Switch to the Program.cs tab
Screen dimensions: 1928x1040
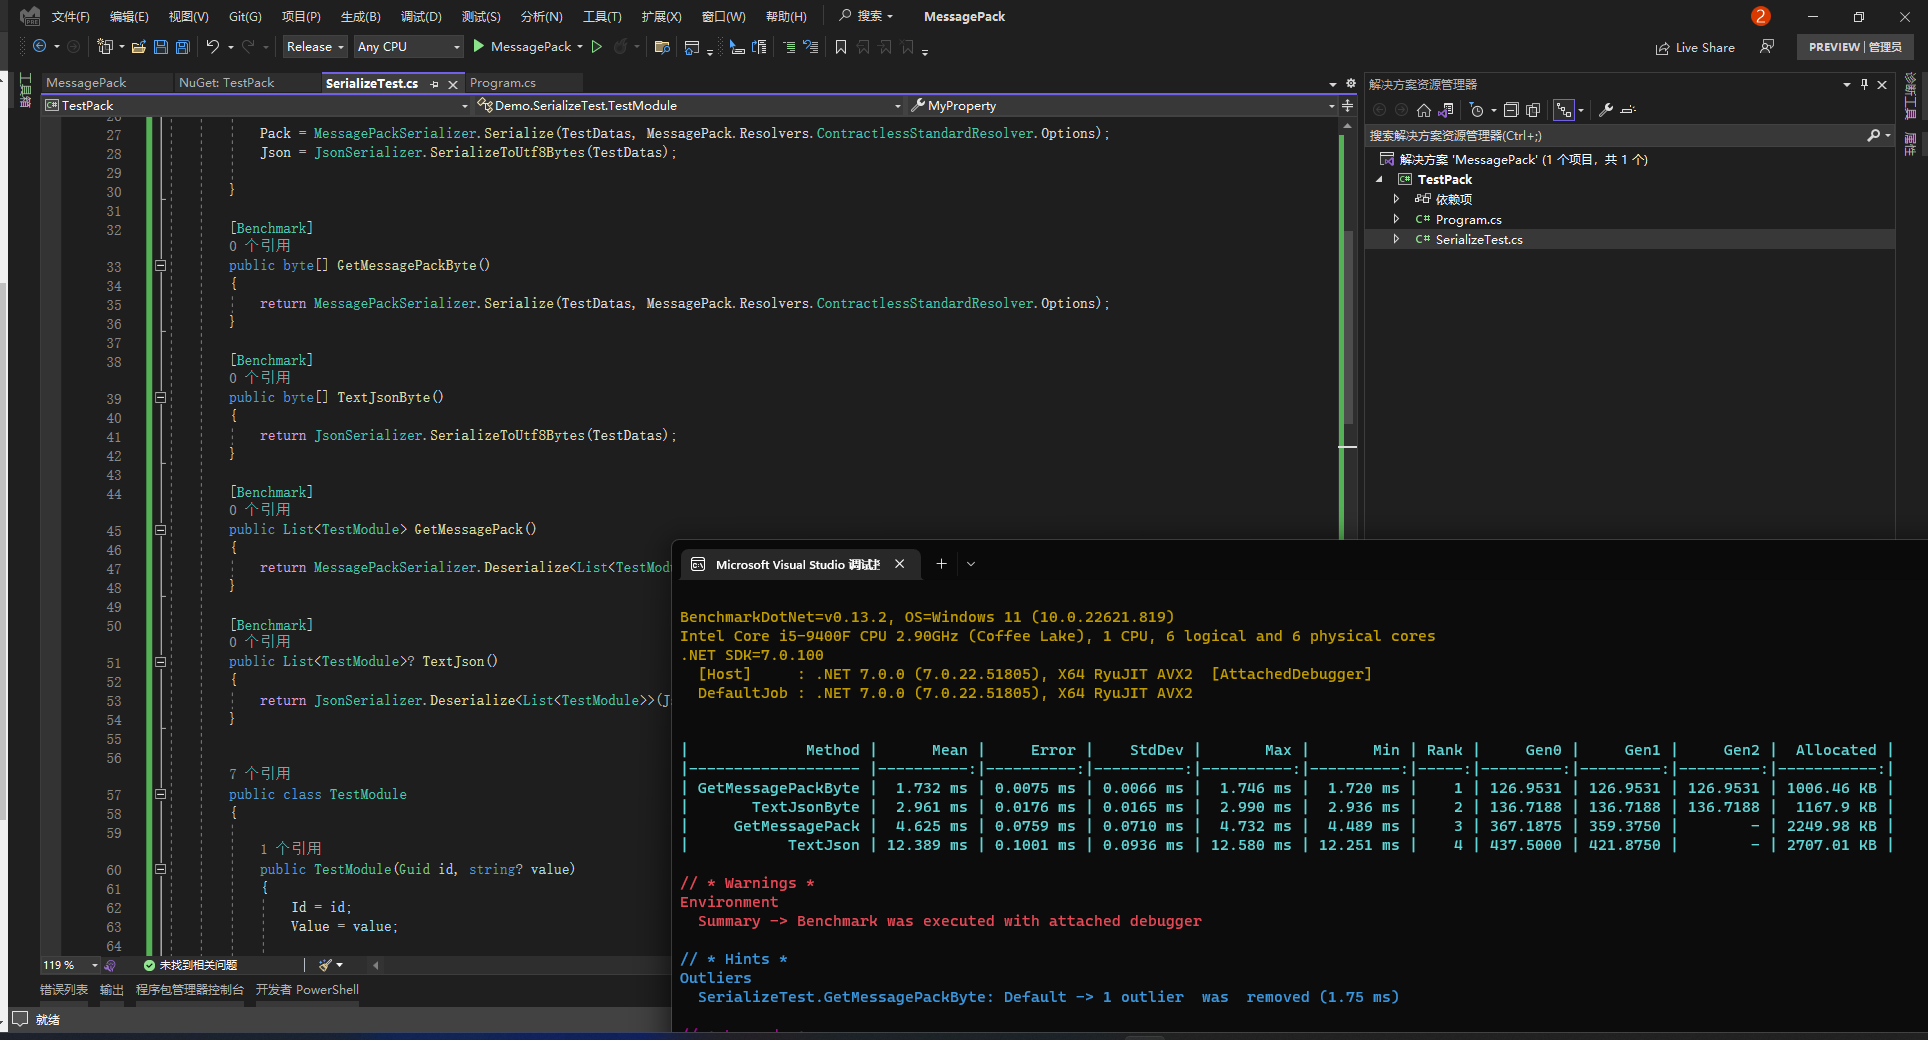[x=503, y=83]
